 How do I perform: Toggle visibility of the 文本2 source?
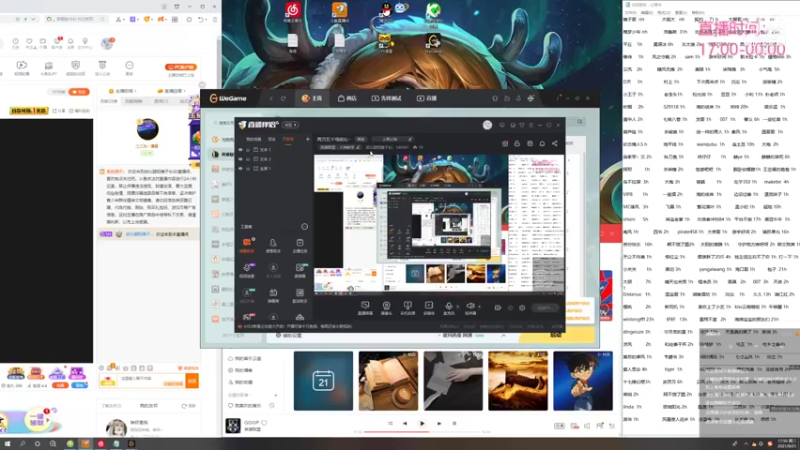241,159
